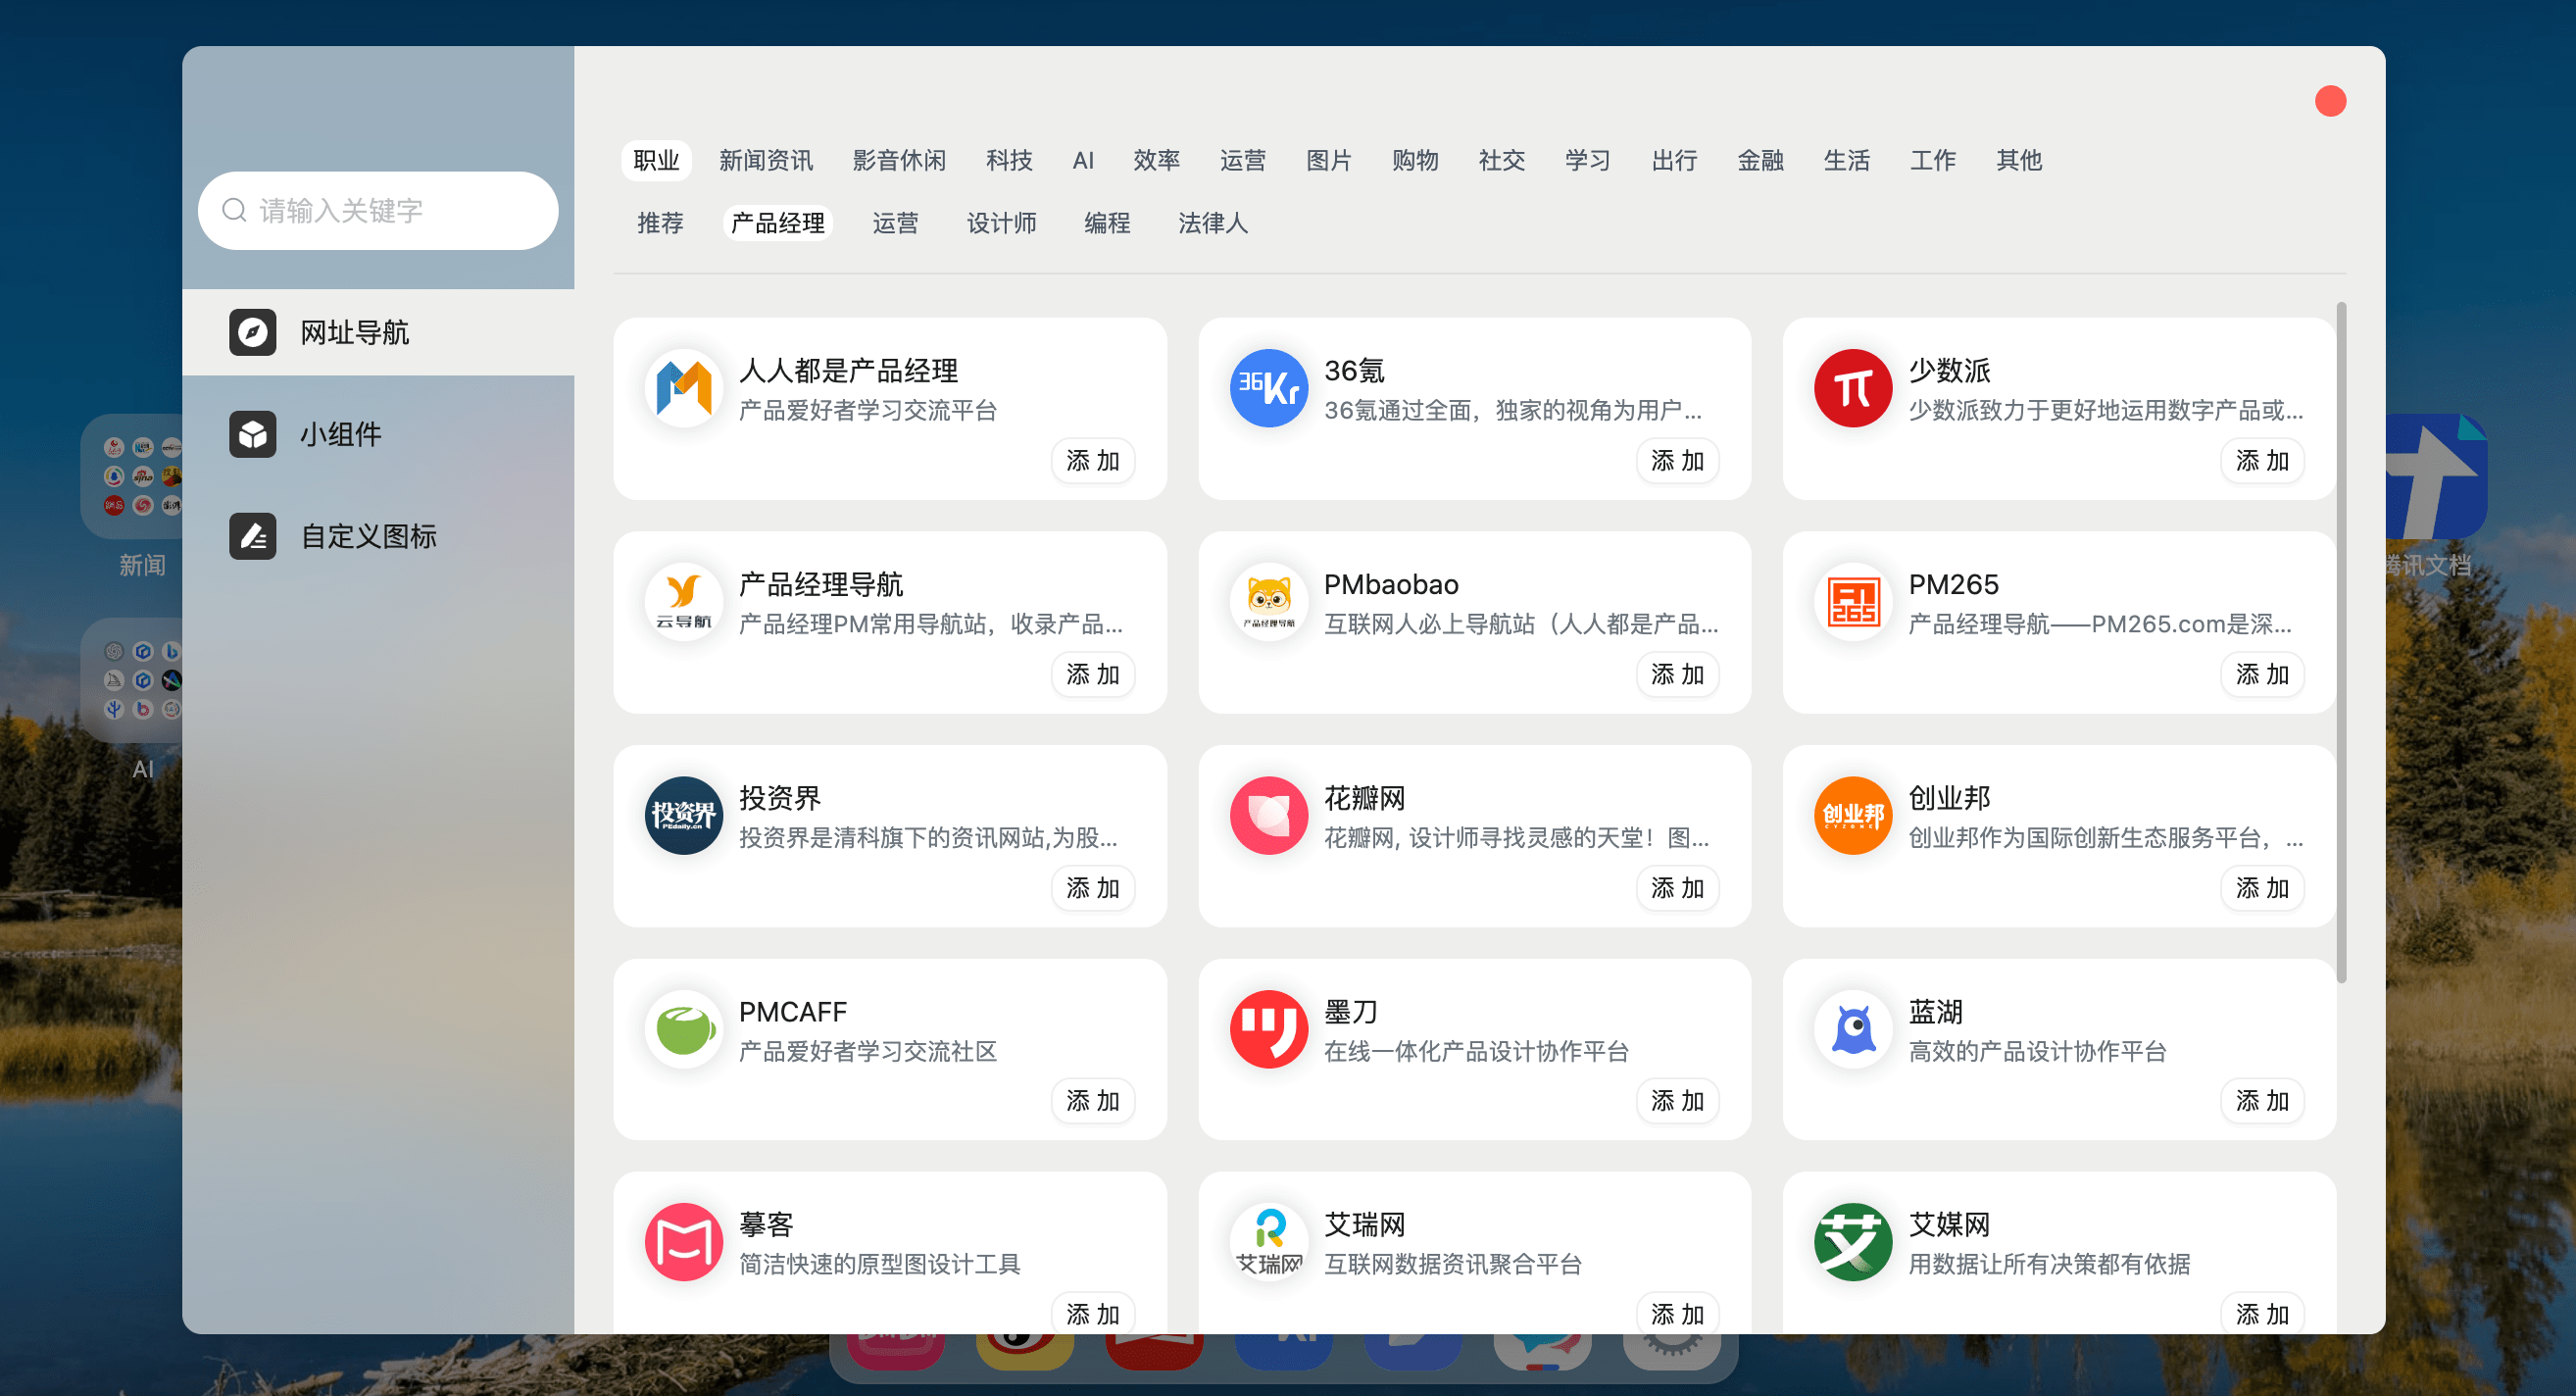Image resolution: width=2576 pixels, height=1396 pixels.
Task: Switch to the 影音休闲 category
Action: pyautogui.click(x=899, y=160)
